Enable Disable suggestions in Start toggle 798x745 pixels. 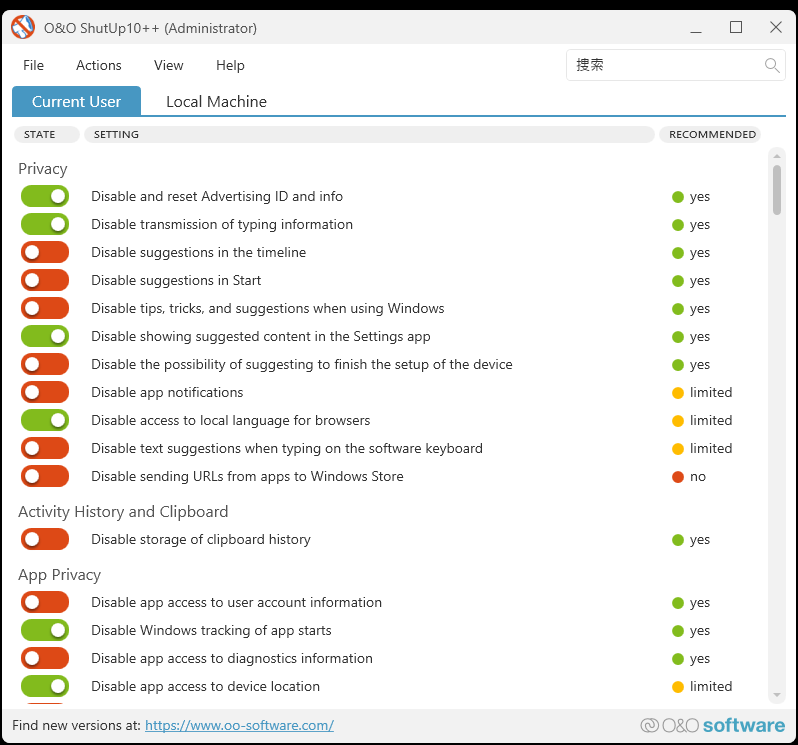(x=45, y=281)
